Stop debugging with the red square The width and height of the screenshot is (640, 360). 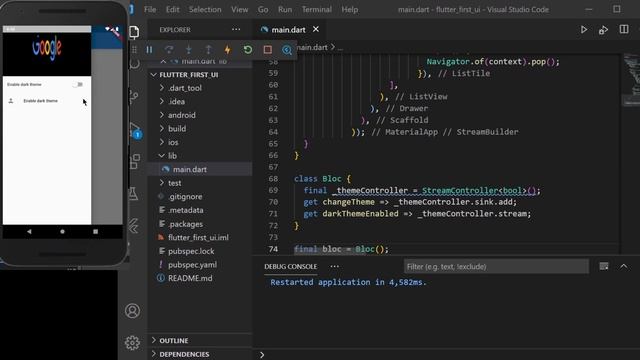point(268,50)
